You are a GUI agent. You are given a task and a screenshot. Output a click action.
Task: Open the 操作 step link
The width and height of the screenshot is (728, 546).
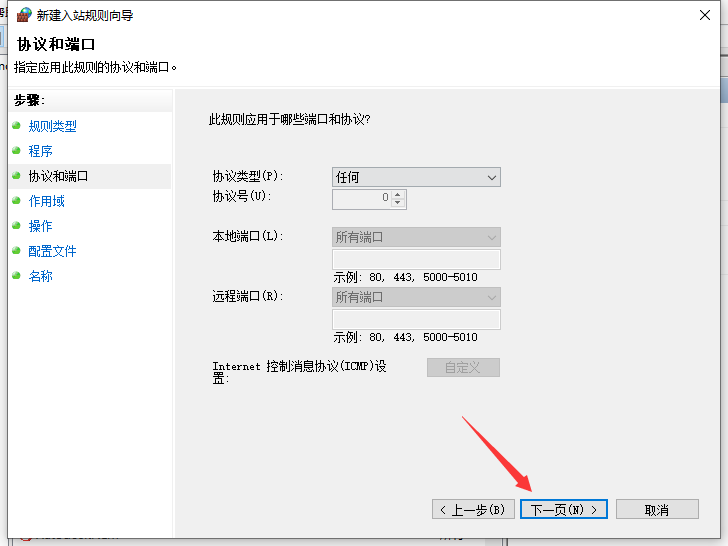coord(40,227)
